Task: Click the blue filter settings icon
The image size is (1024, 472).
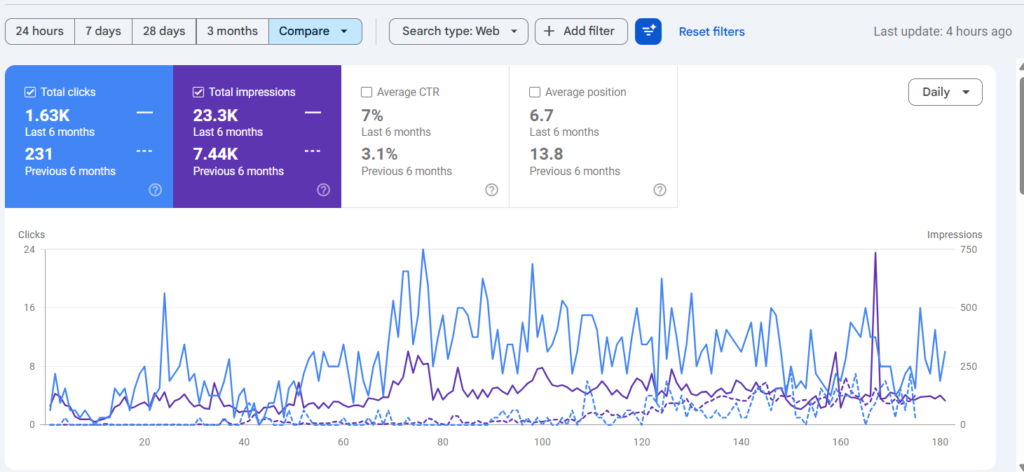Action: click(x=648, y=31)
